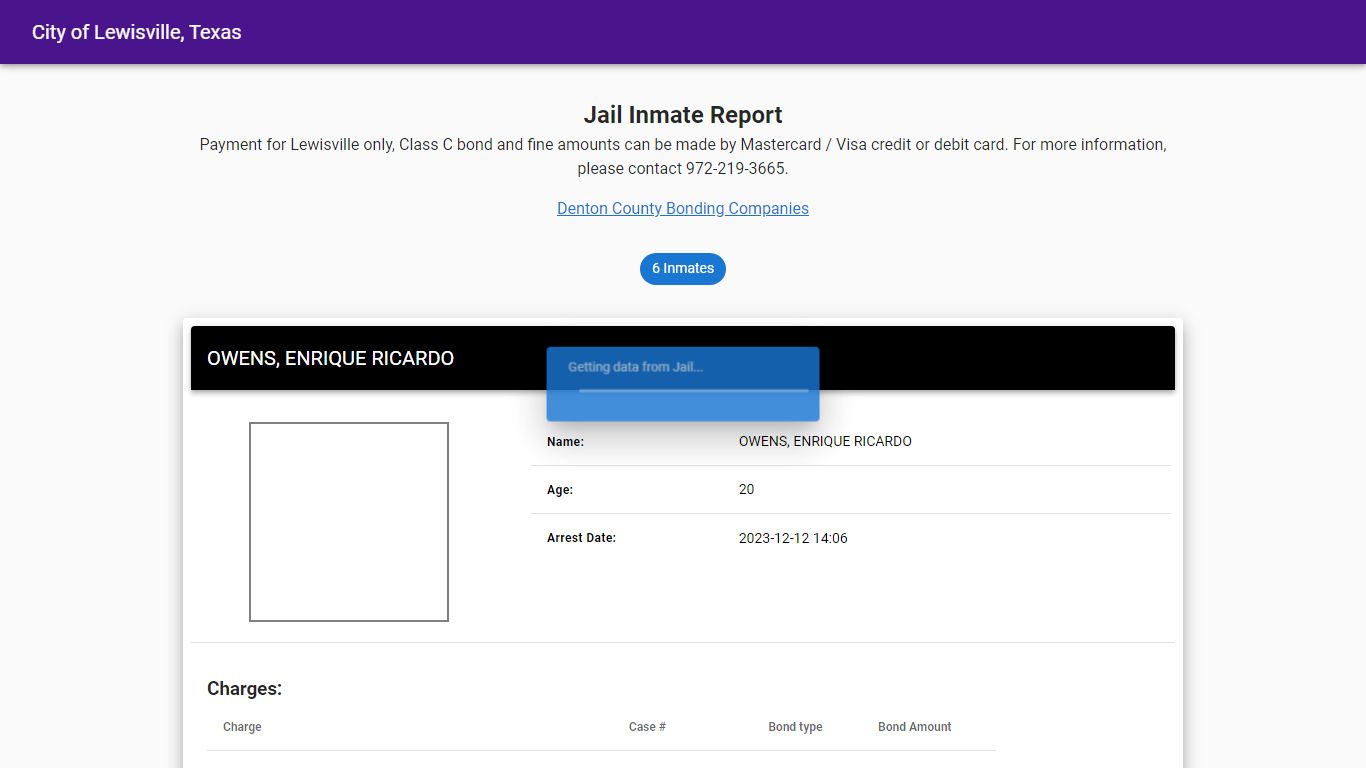Viewport: 1366px width, 768px height.
Task: Select the arrest date 2023-12-12 14:06
Action: pyautogui.click(x=793, y=538)
